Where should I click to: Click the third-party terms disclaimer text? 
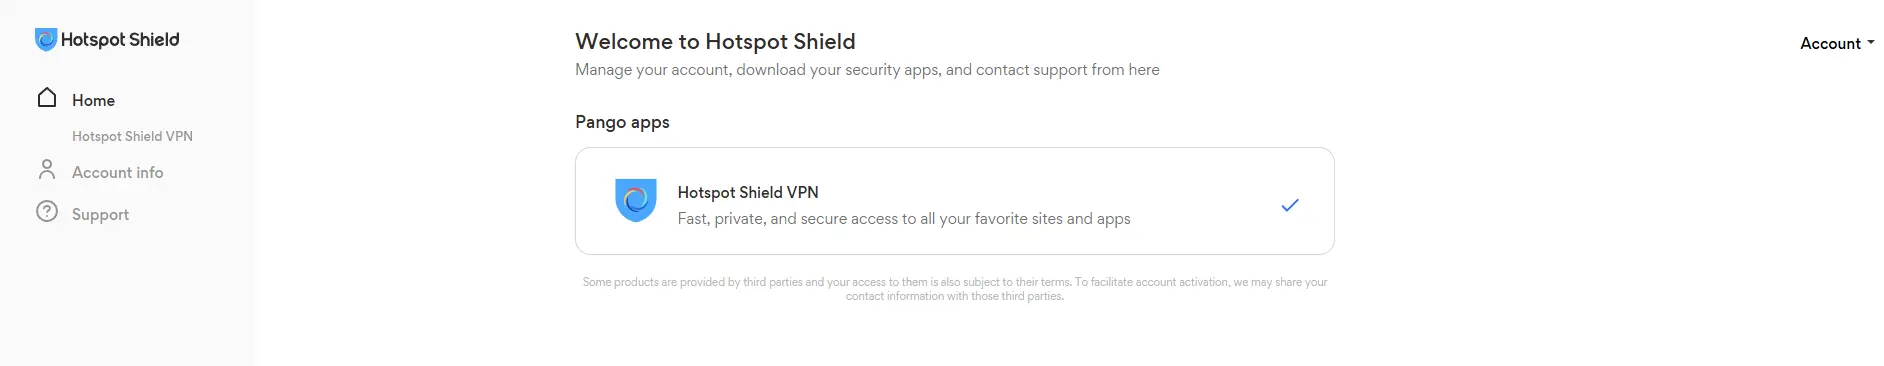tap(955, 289)
